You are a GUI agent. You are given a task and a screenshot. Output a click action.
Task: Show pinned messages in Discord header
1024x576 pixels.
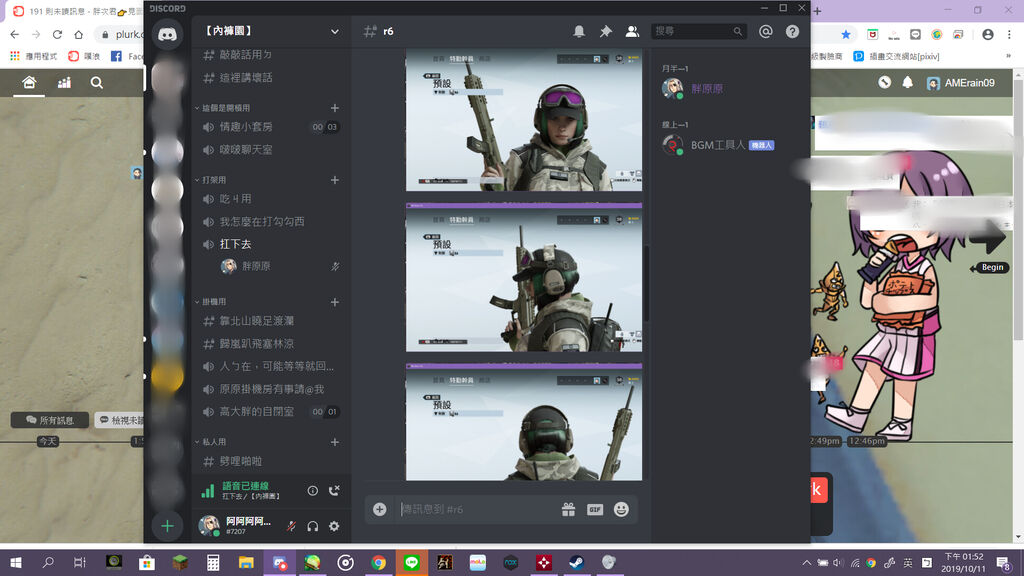[x=605, y=31]
